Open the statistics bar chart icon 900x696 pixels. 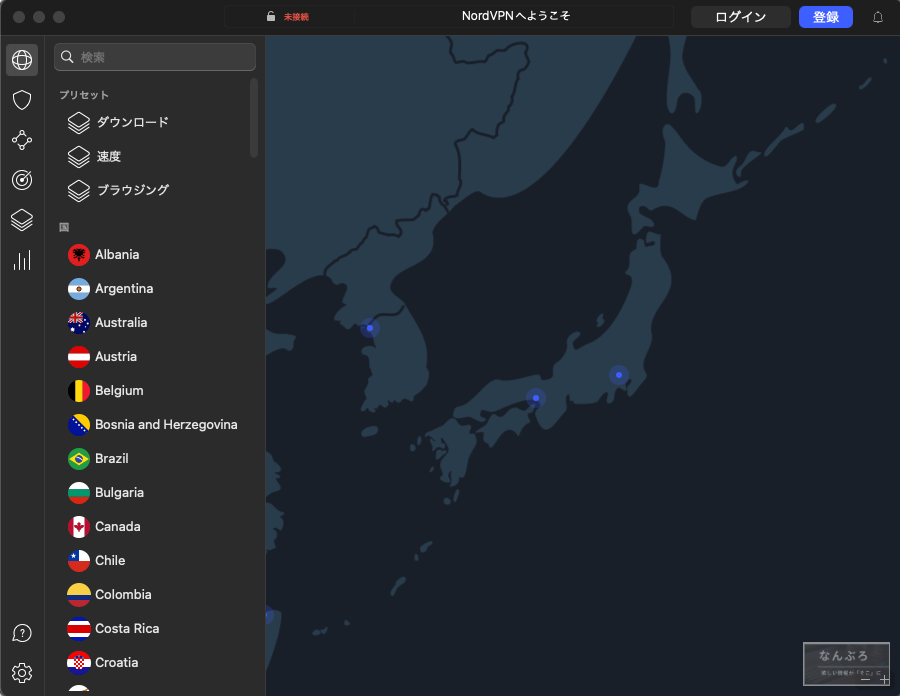tap(22, 260)
